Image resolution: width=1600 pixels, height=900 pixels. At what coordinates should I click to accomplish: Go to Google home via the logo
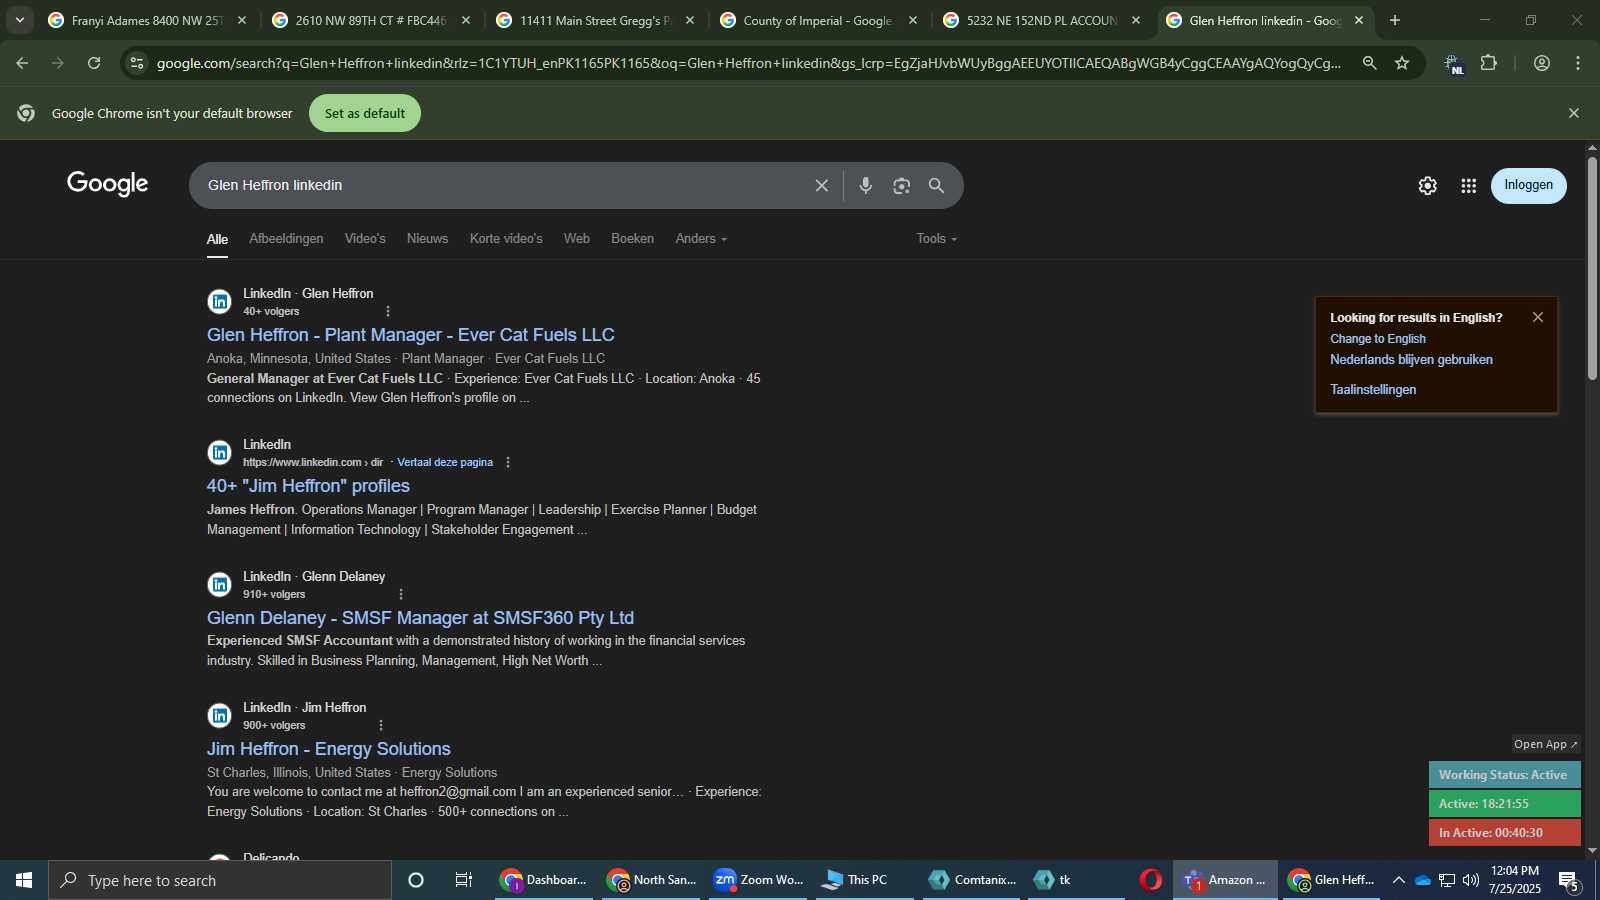click(108, 184)
